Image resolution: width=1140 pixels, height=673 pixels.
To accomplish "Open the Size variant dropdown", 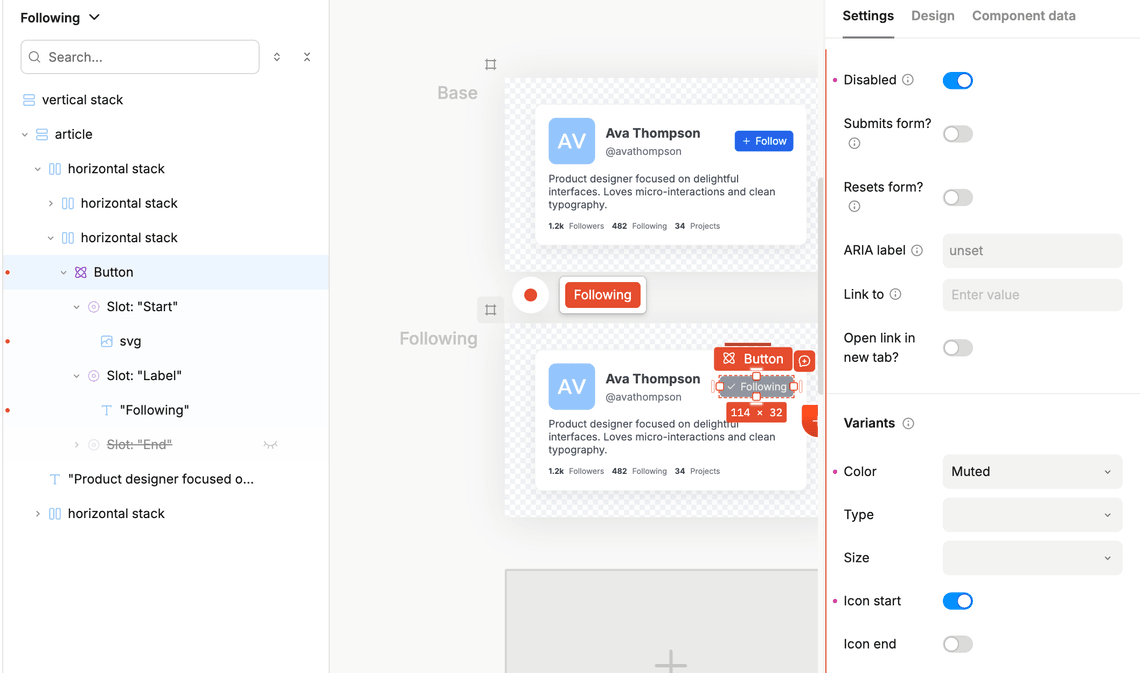I will click(x=1031, y=558).
